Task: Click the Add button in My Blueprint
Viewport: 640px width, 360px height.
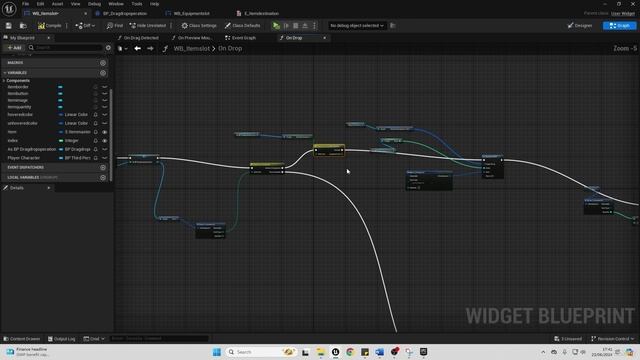Action: [x=14, y=48]
